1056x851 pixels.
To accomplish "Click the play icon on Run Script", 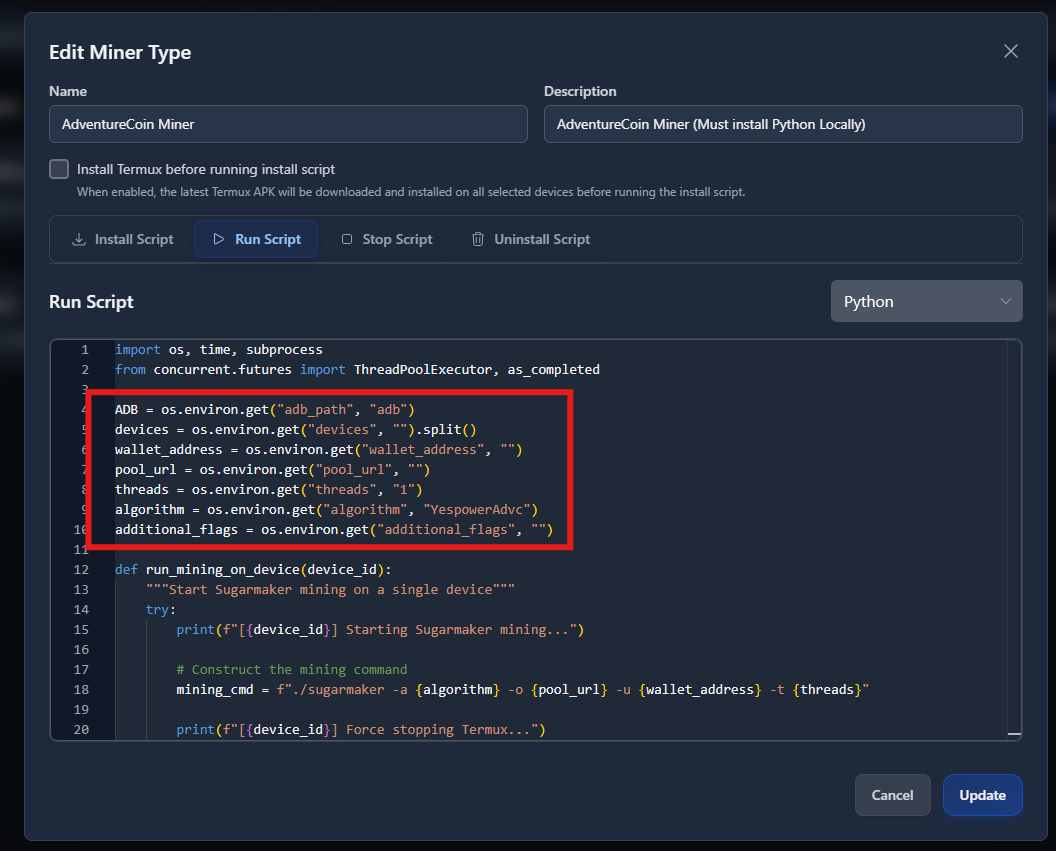I will tap(219, 240).
